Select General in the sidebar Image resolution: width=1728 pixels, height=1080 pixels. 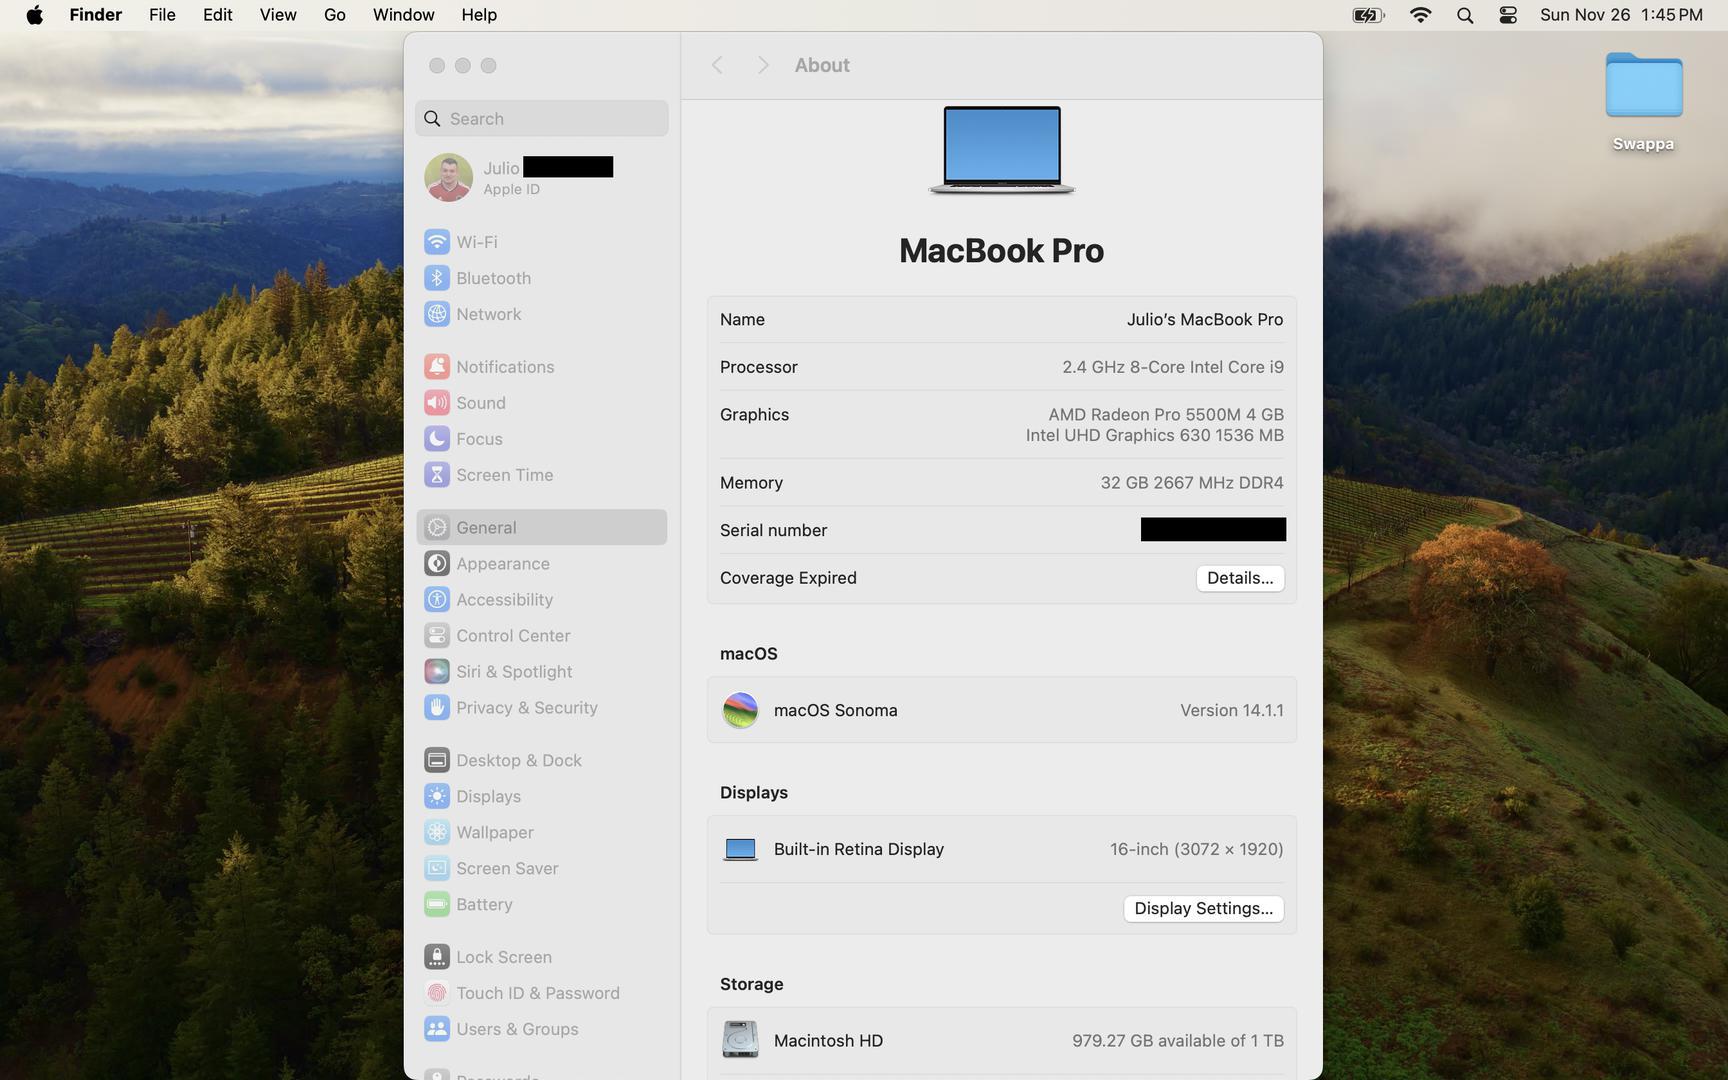click(x=541, y=528)
